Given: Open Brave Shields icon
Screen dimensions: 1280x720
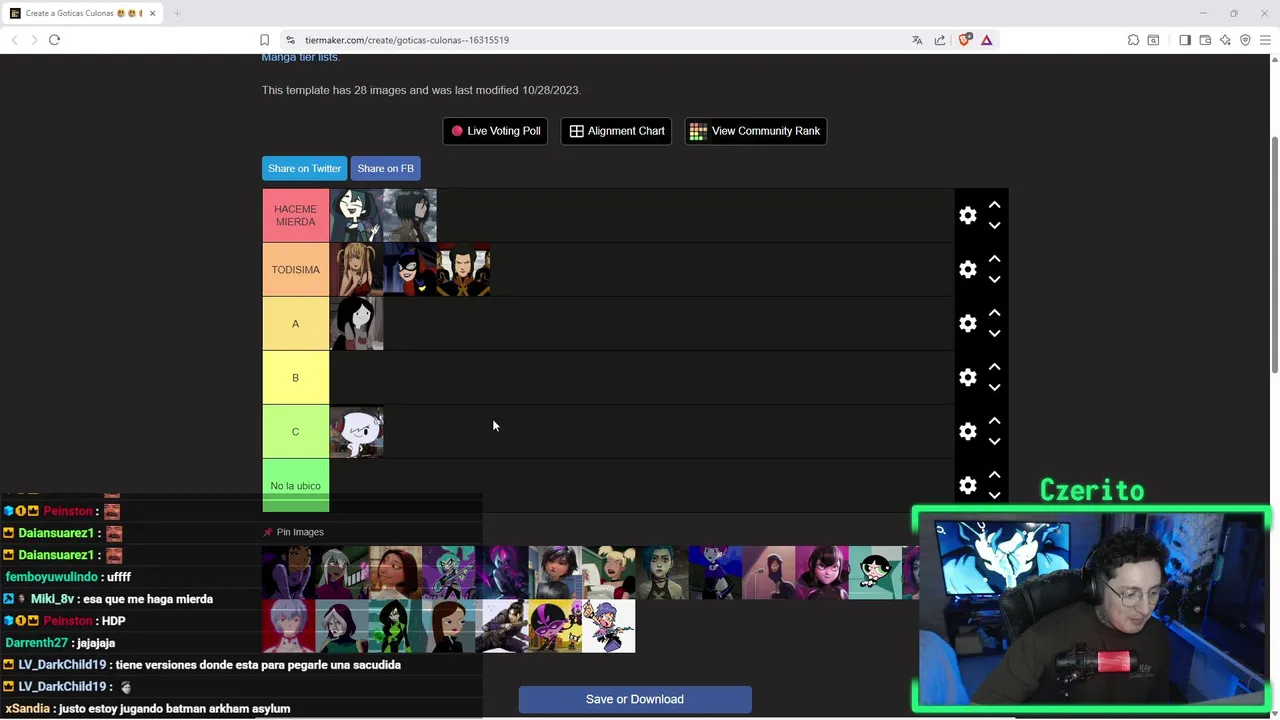Looking at the screenshot, I should 965,40.
